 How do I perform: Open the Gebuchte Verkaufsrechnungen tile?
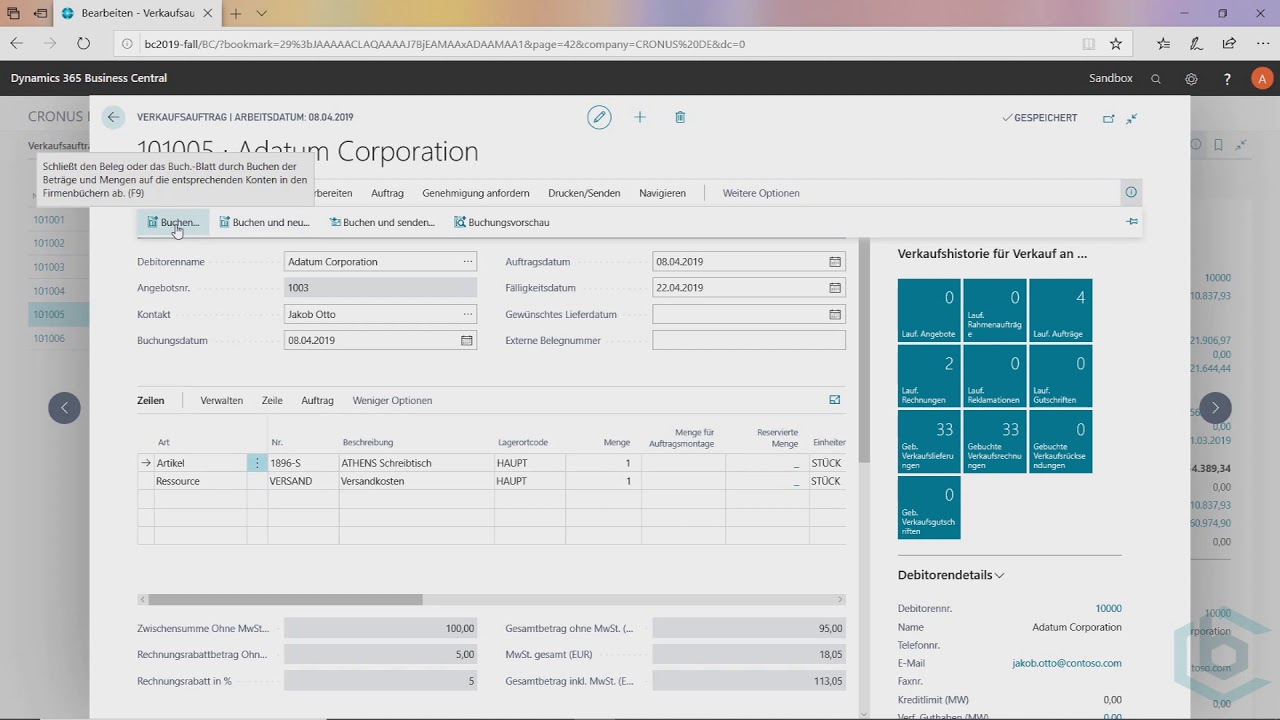[995, 441]
